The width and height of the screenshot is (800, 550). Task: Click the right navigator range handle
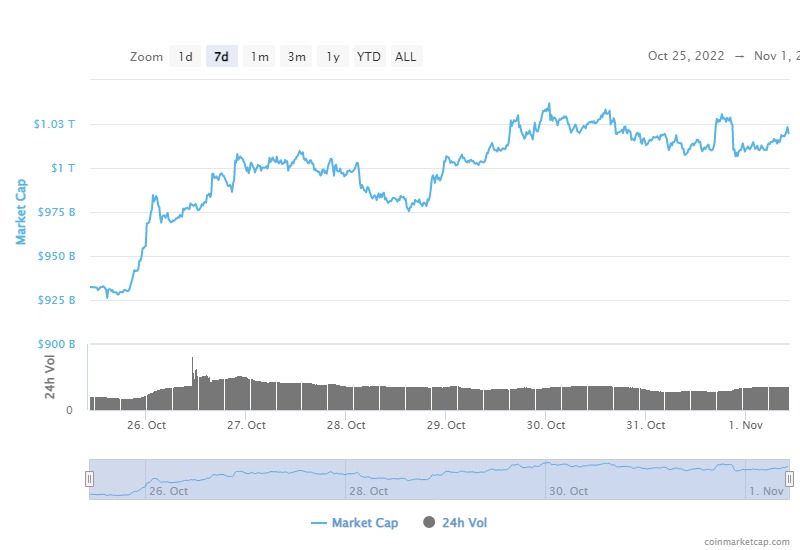pos(789,479)
